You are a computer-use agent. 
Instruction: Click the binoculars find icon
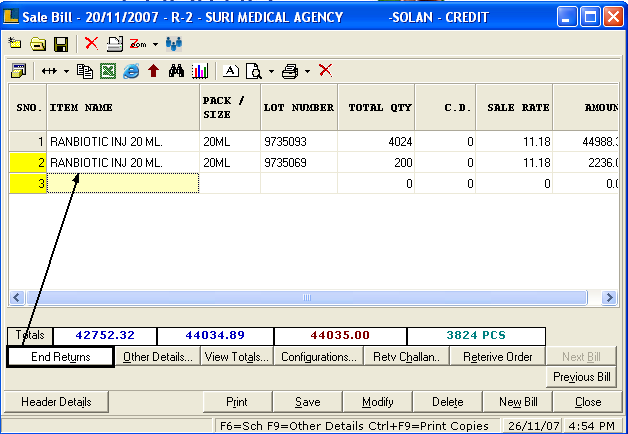(x=176, y=71)
